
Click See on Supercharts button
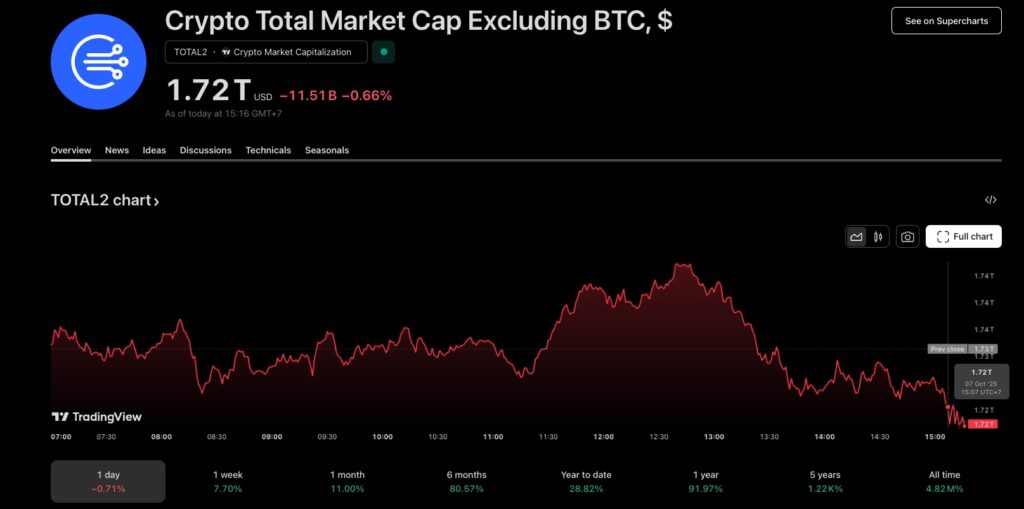pos(945,21)
